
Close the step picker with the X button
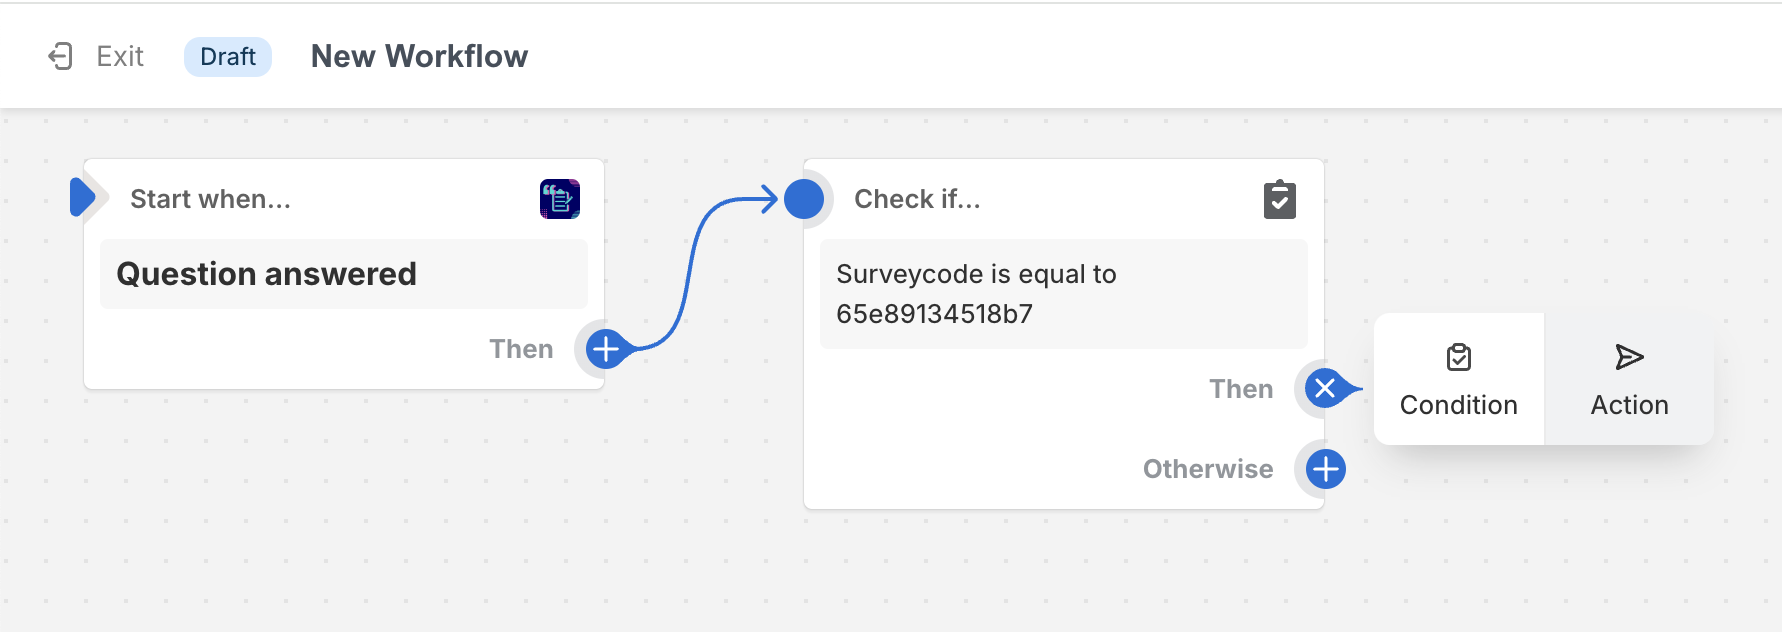point(1325,389)
